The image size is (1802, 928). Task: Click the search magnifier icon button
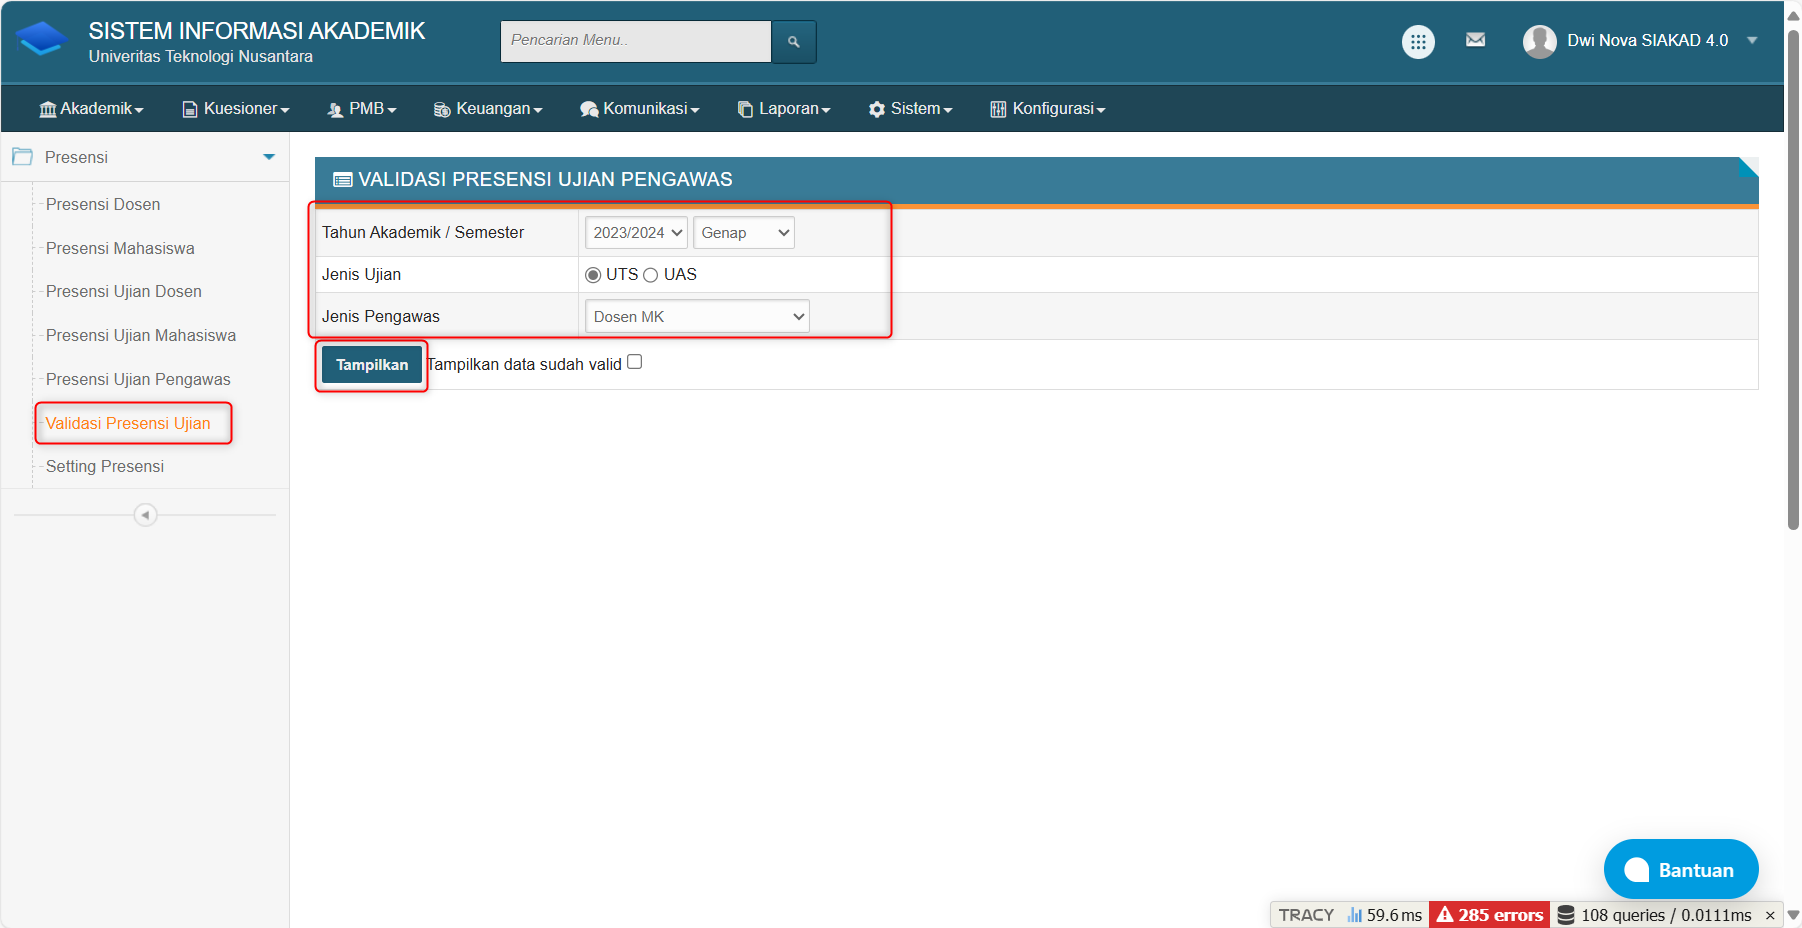click(793, 42)
